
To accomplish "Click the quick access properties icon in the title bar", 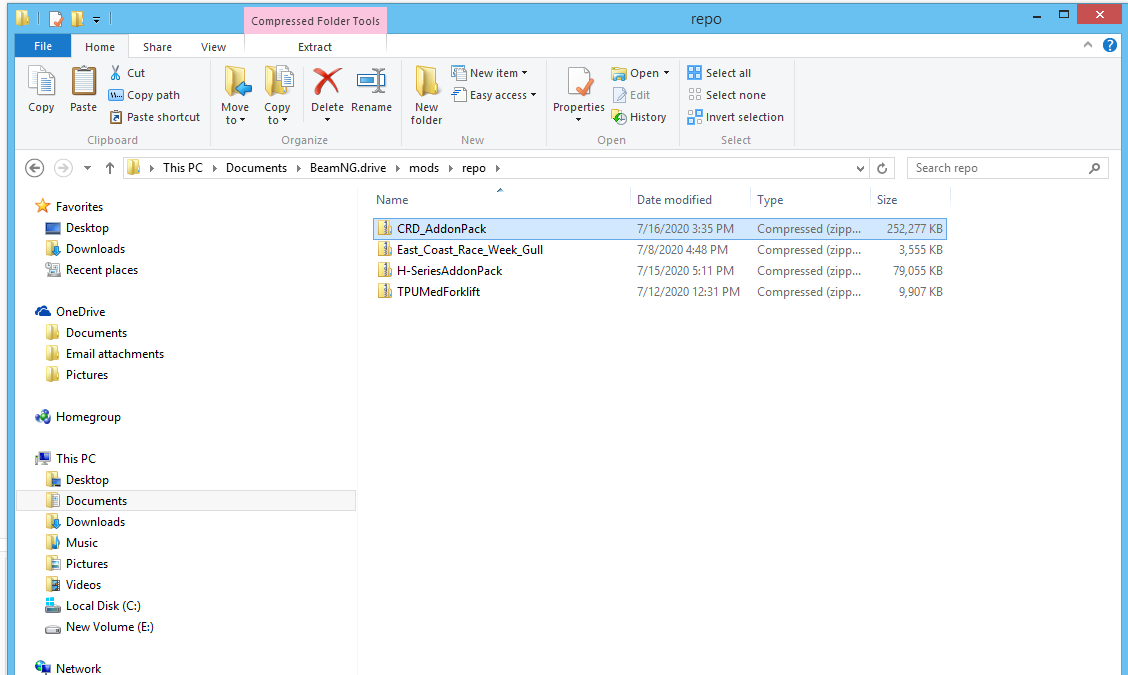I will (56, 18).
